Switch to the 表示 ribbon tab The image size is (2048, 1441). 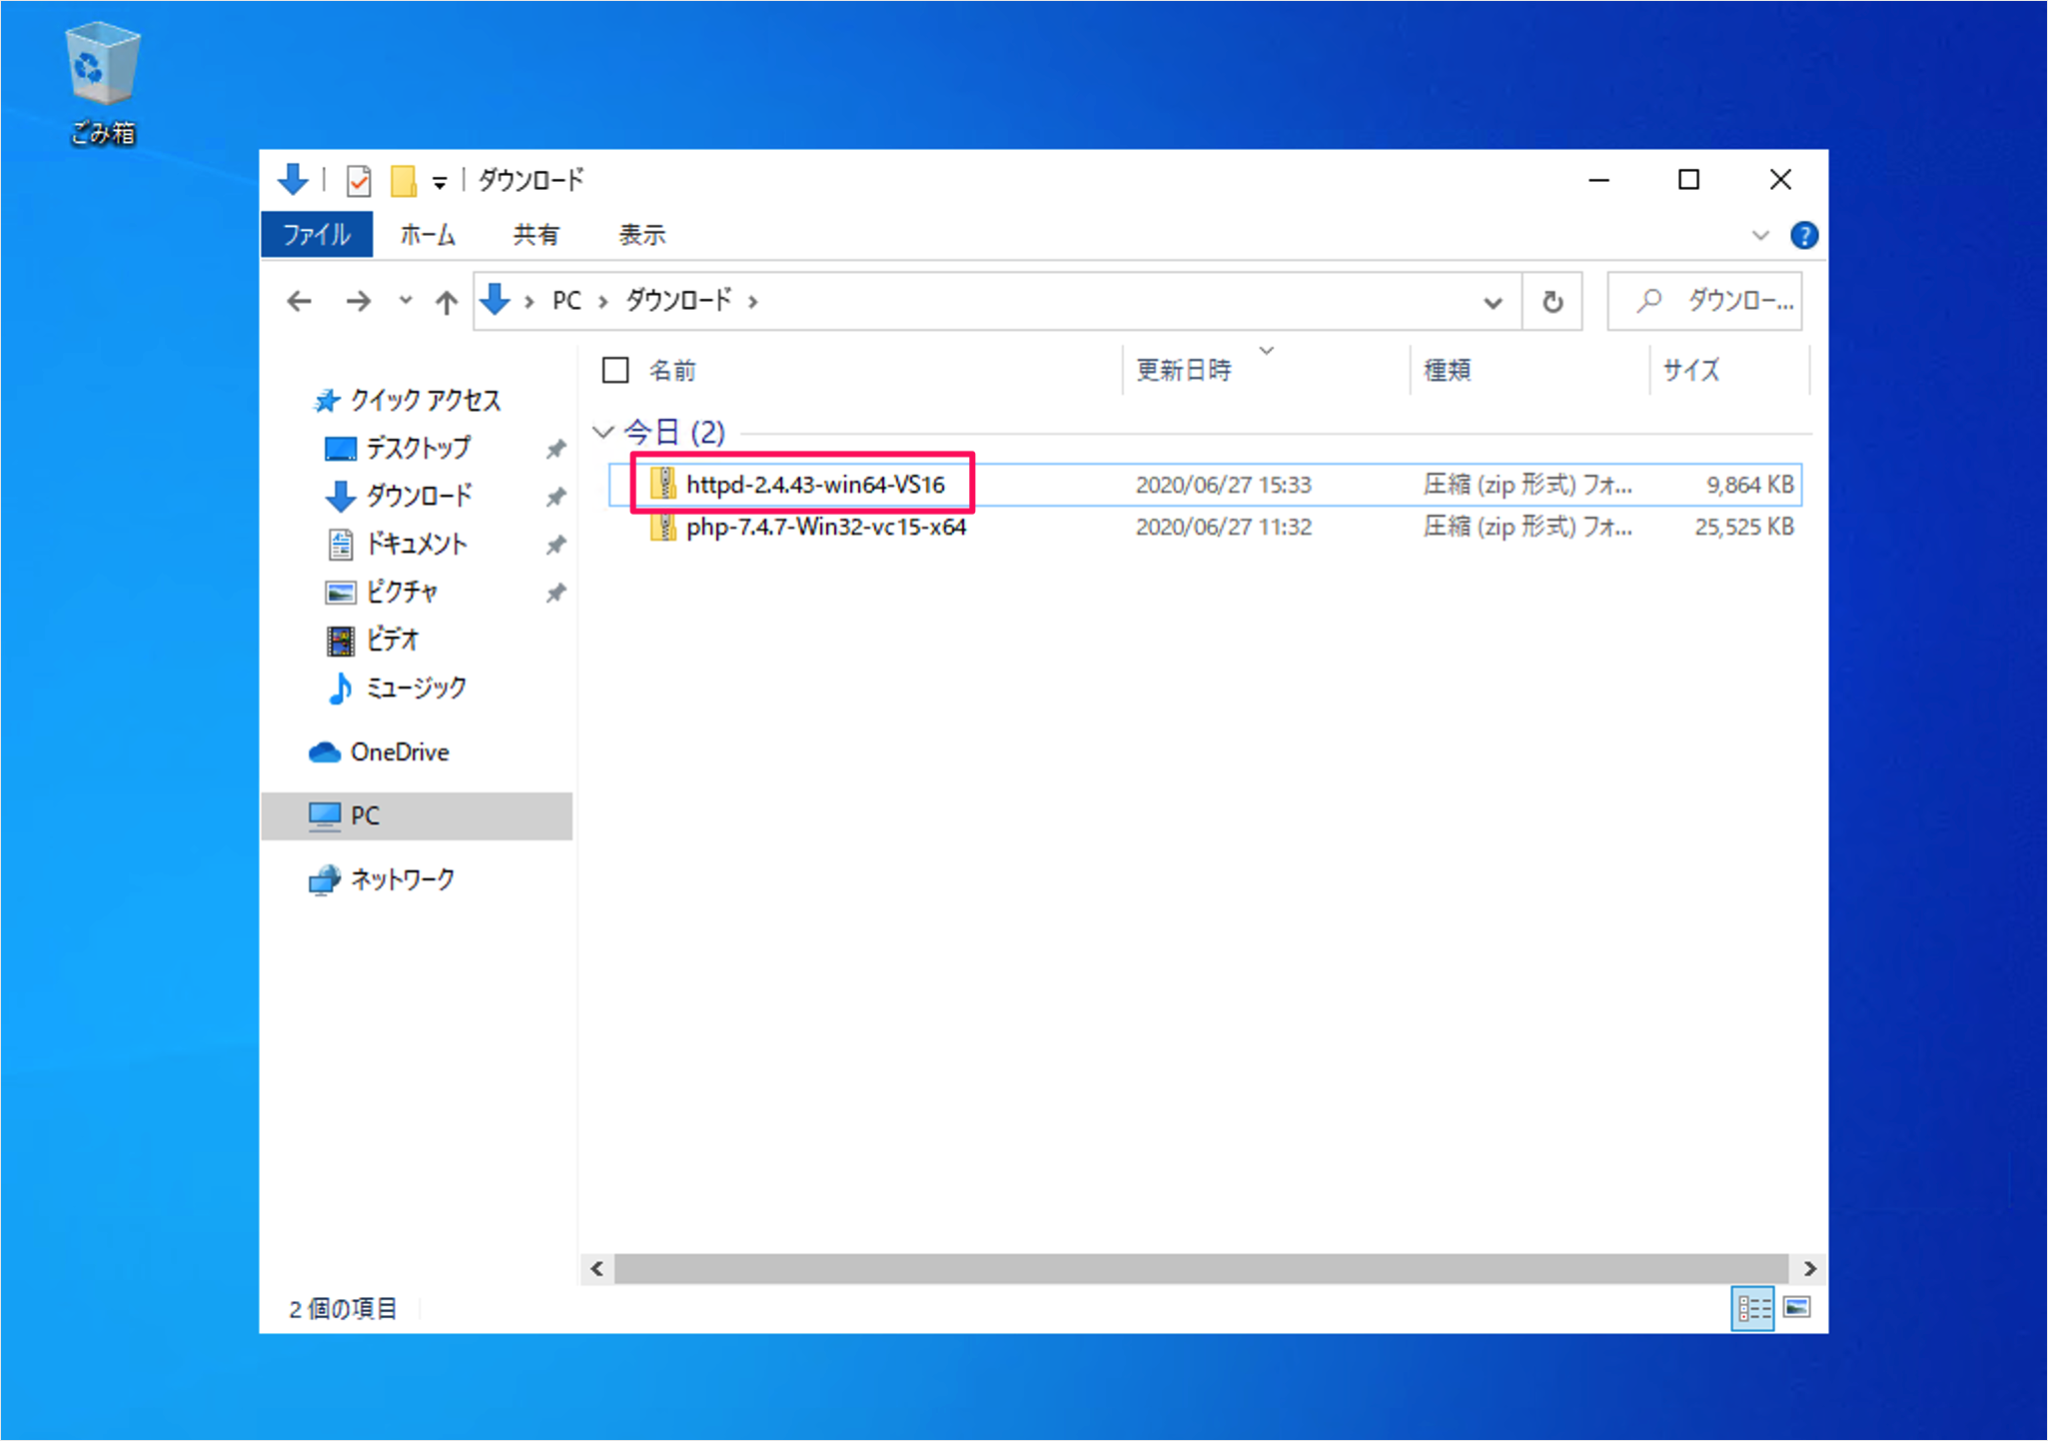click(643, 234)
